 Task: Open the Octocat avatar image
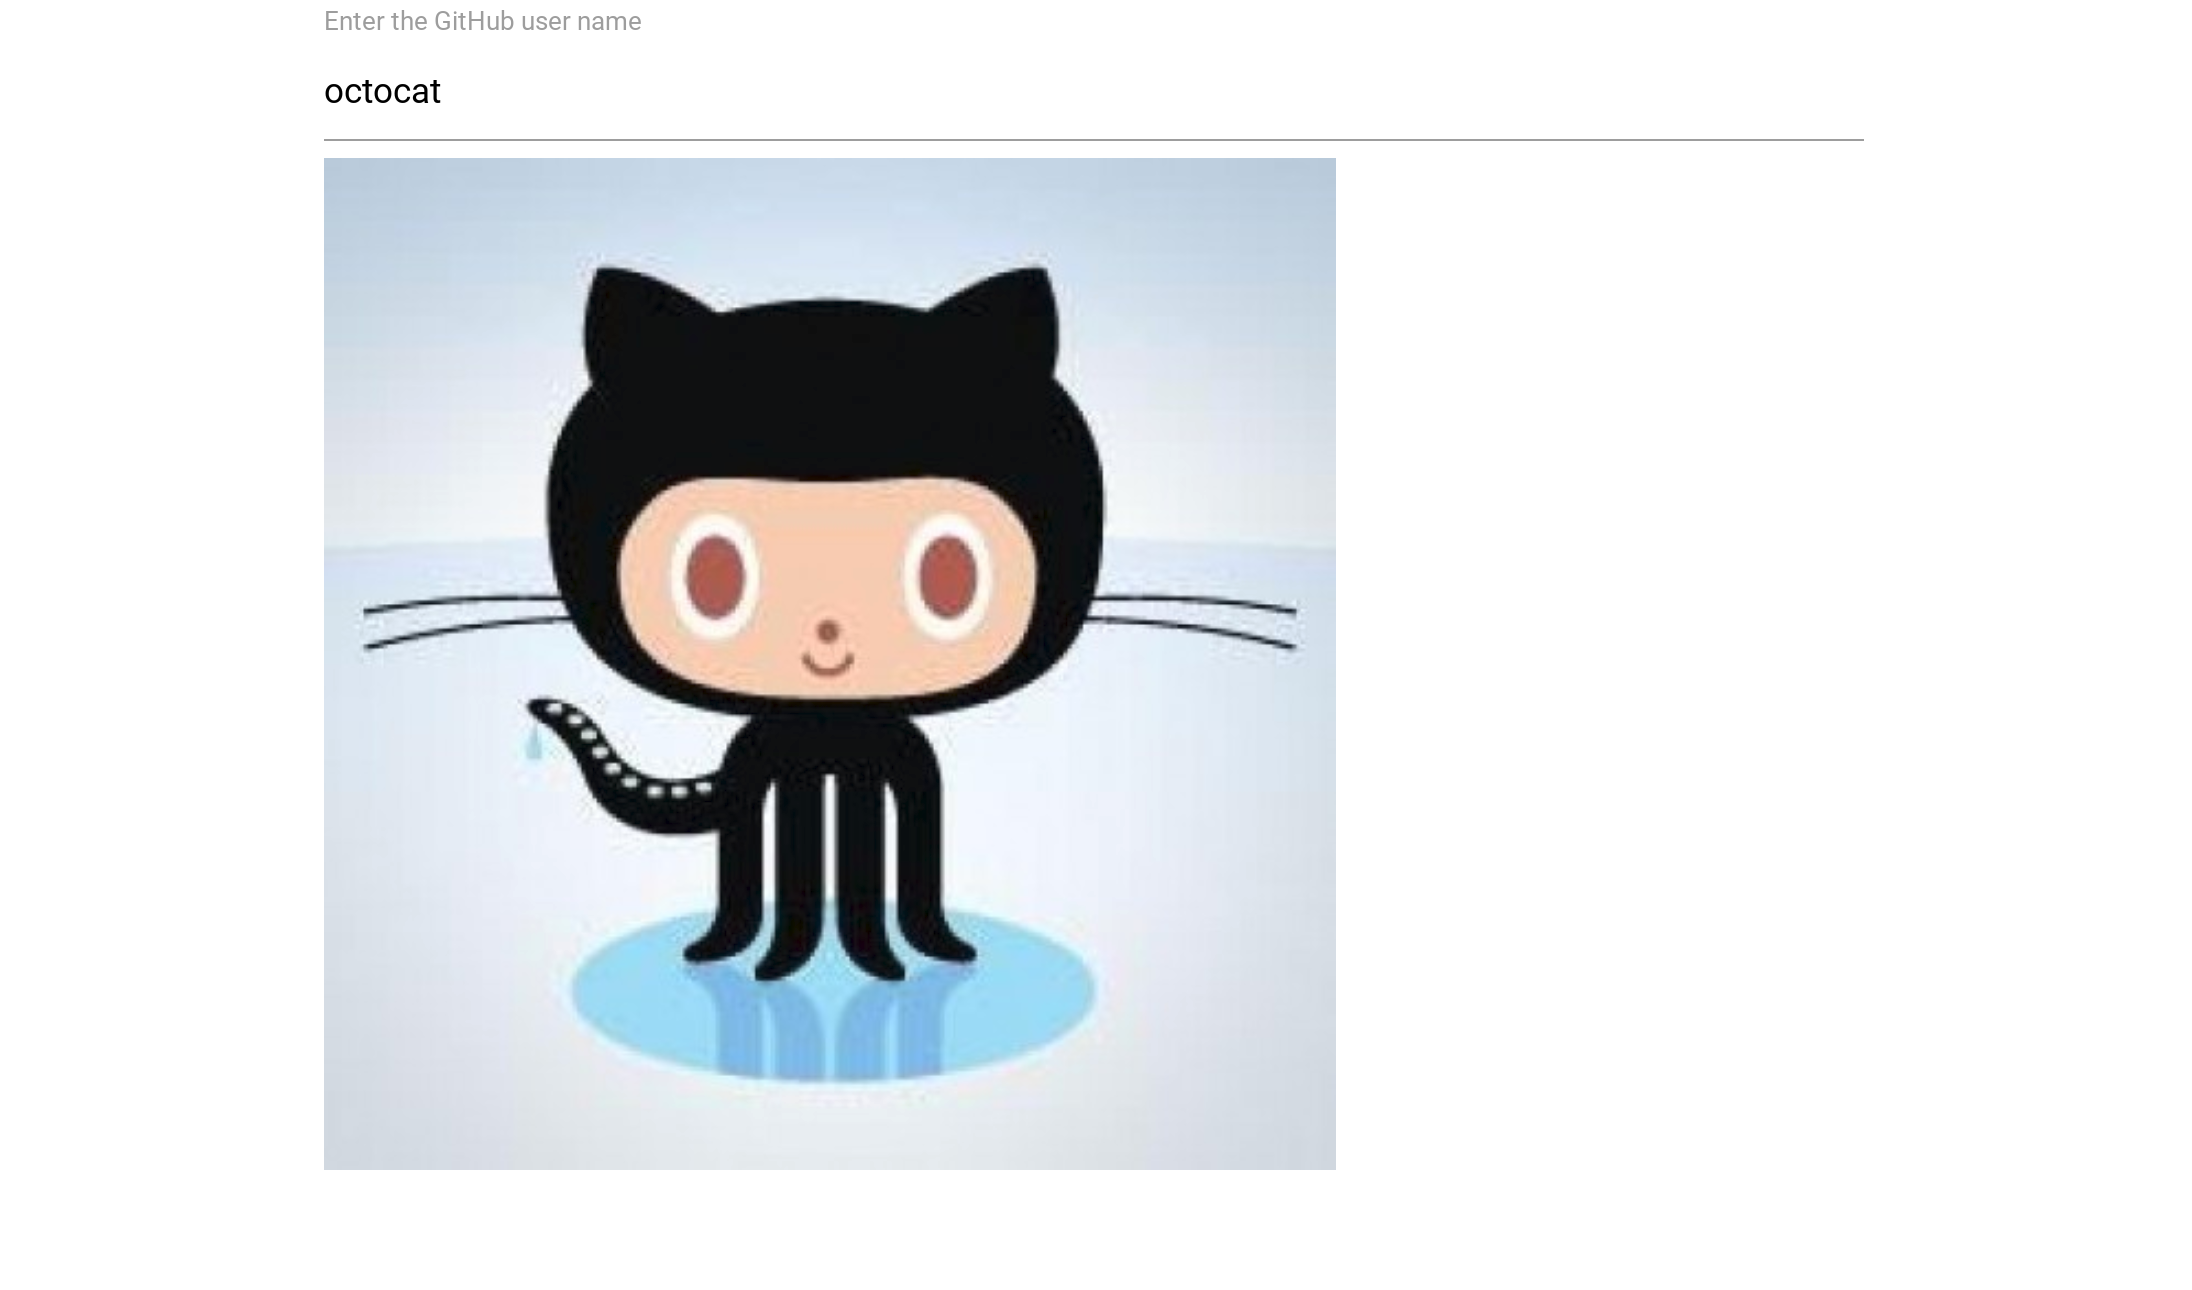point(829,664)
